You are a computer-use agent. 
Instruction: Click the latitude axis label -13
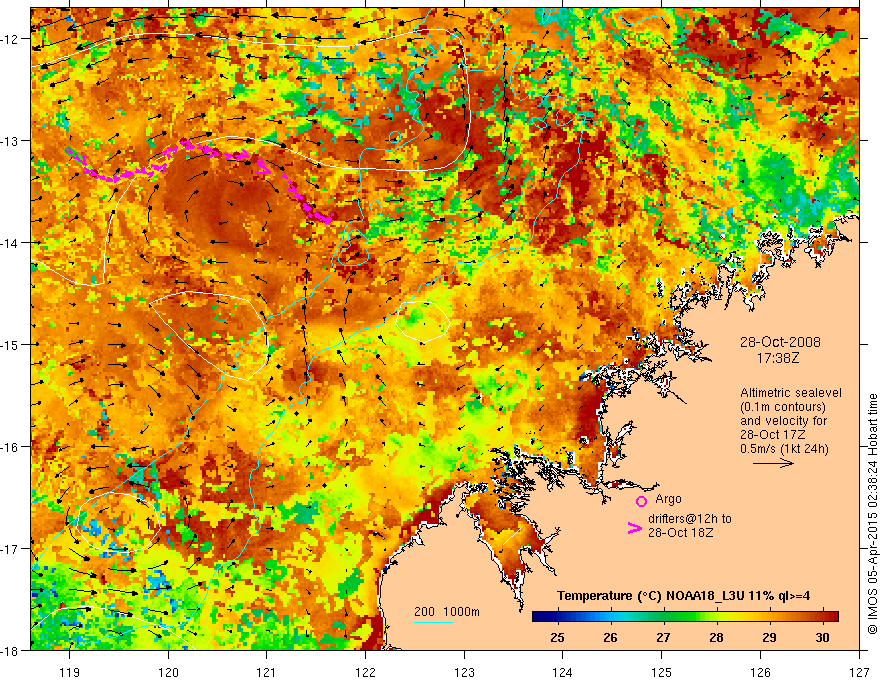10,140
